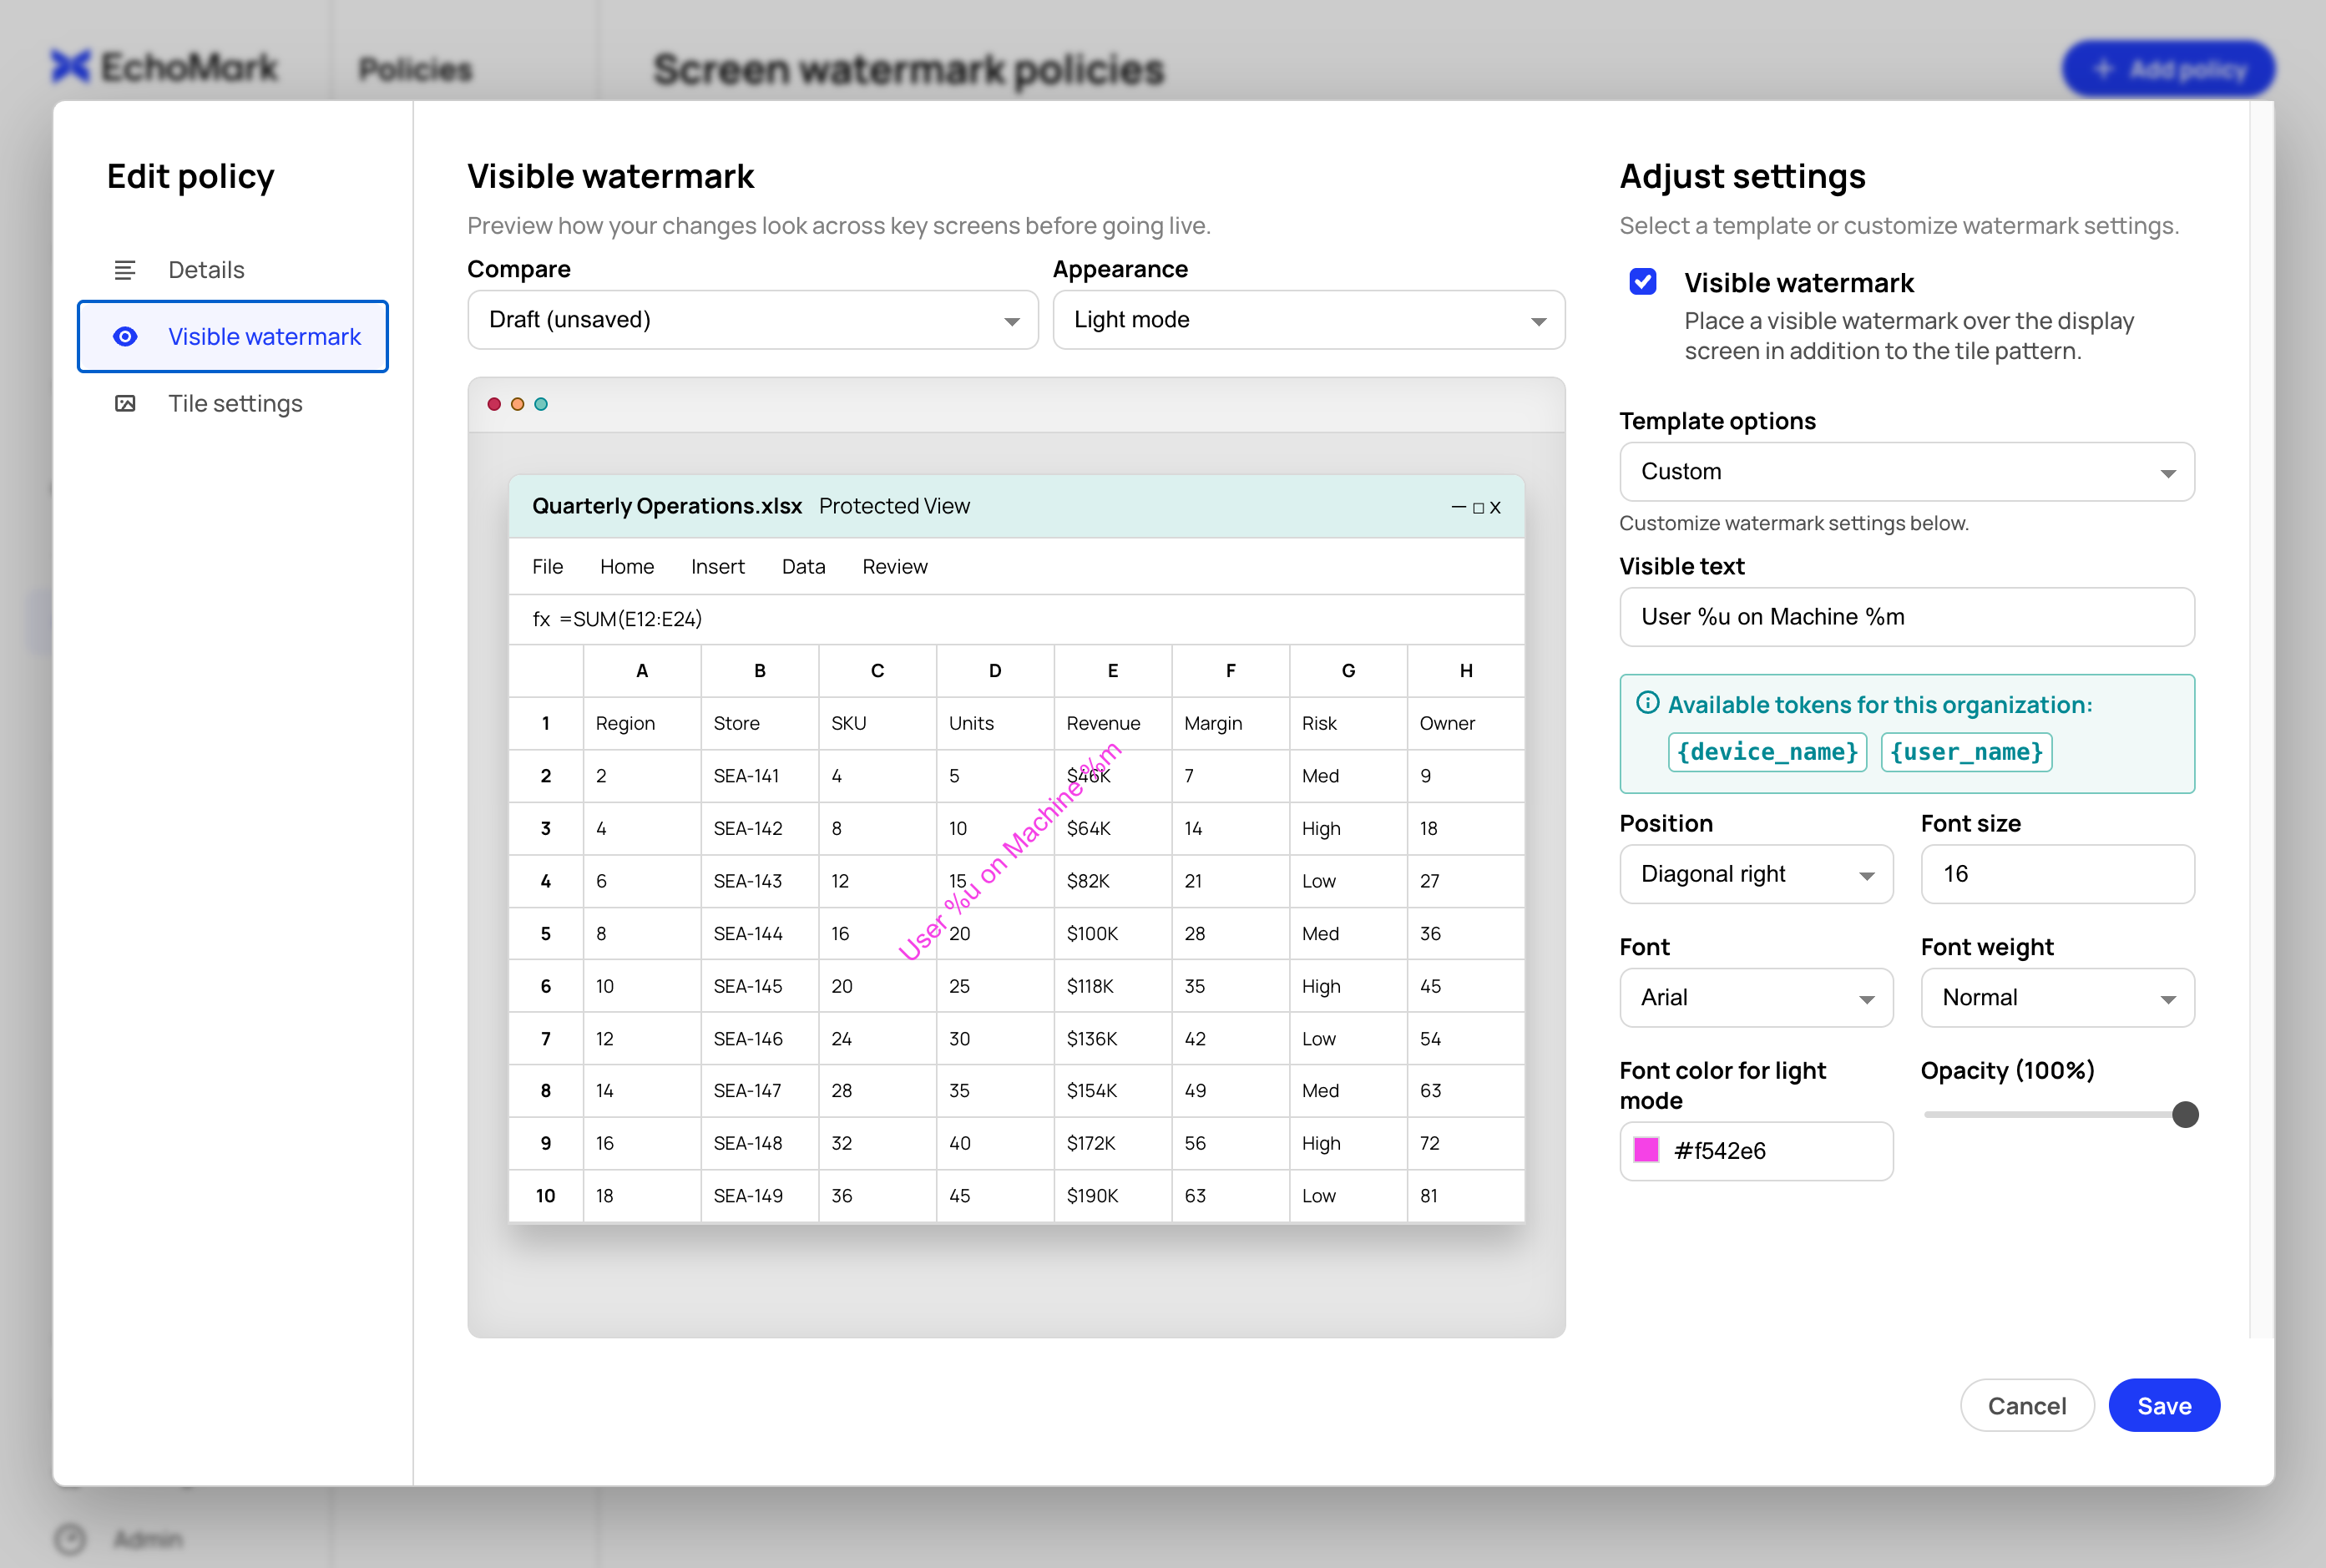Expand the Template options Custom dropdown
Screen dimensions: 2326x1568
1907,472
